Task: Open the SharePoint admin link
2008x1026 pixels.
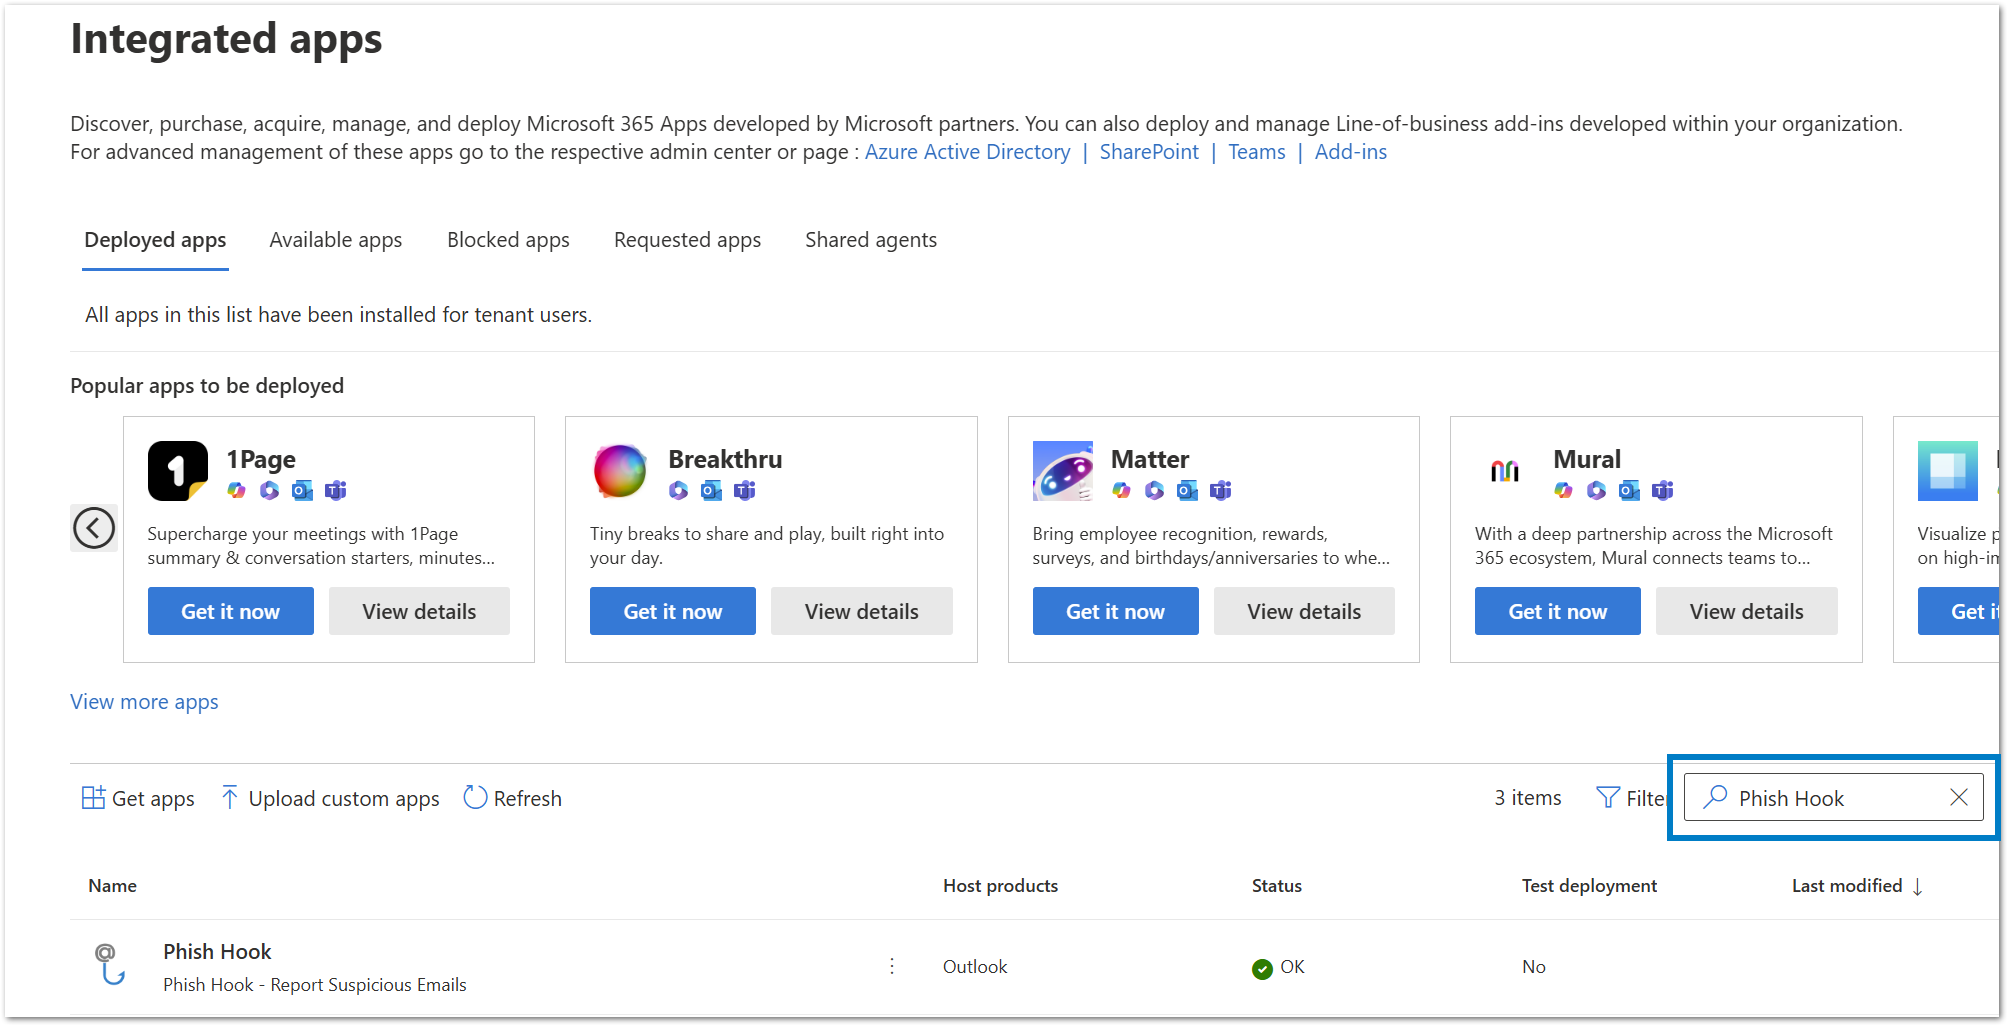Action: pos(1149,152)
